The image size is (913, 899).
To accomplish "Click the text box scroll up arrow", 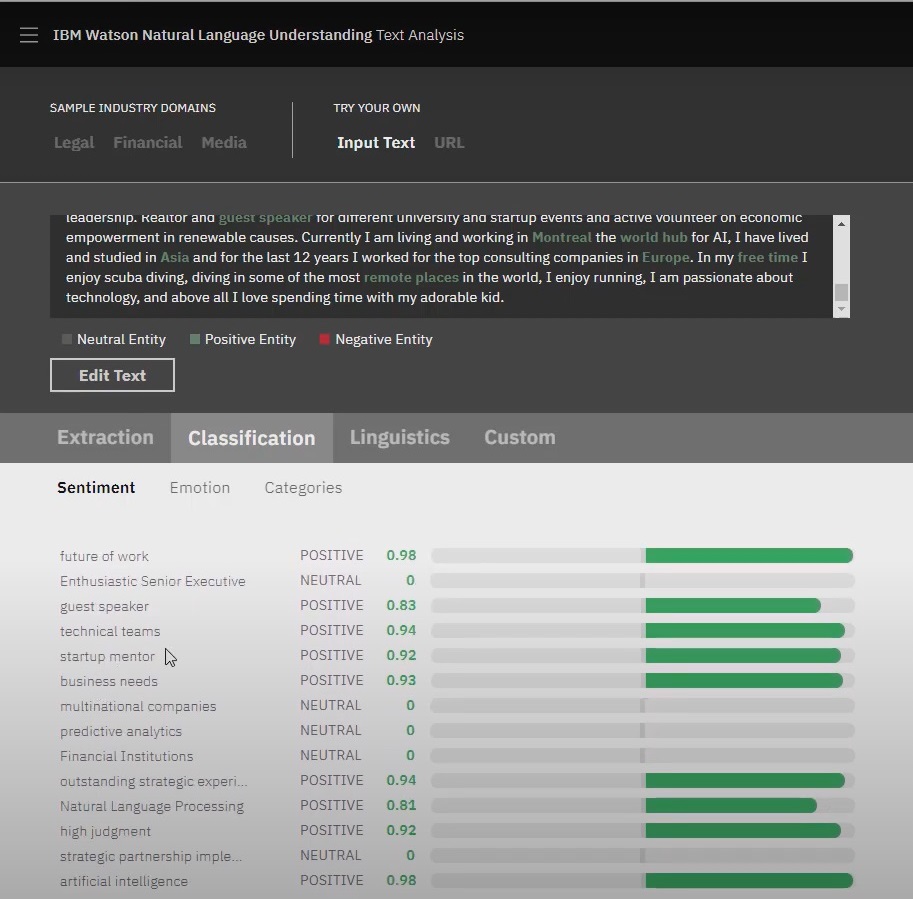I will [x=841, y=224].
